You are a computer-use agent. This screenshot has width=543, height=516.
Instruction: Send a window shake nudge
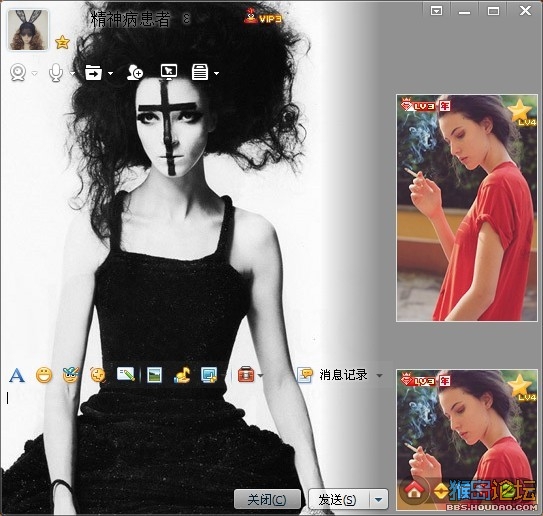[x=98, y=375]
